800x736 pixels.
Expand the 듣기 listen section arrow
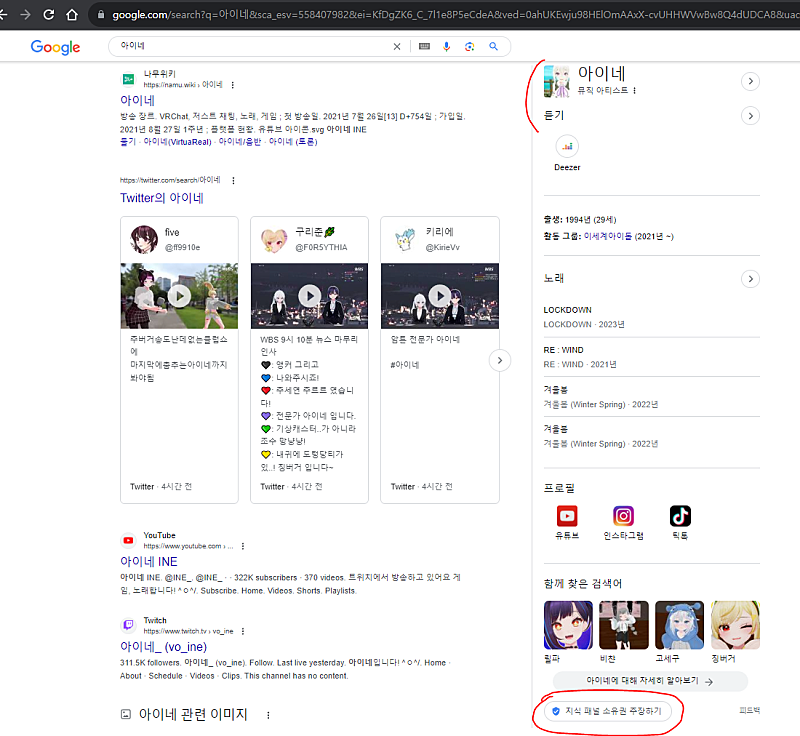point(750,116)
